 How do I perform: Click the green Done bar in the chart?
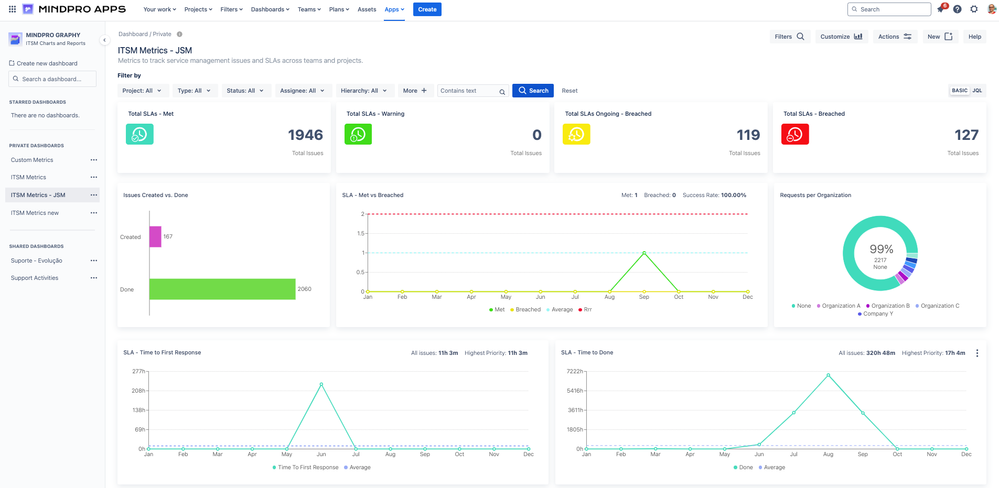[222, 289]
